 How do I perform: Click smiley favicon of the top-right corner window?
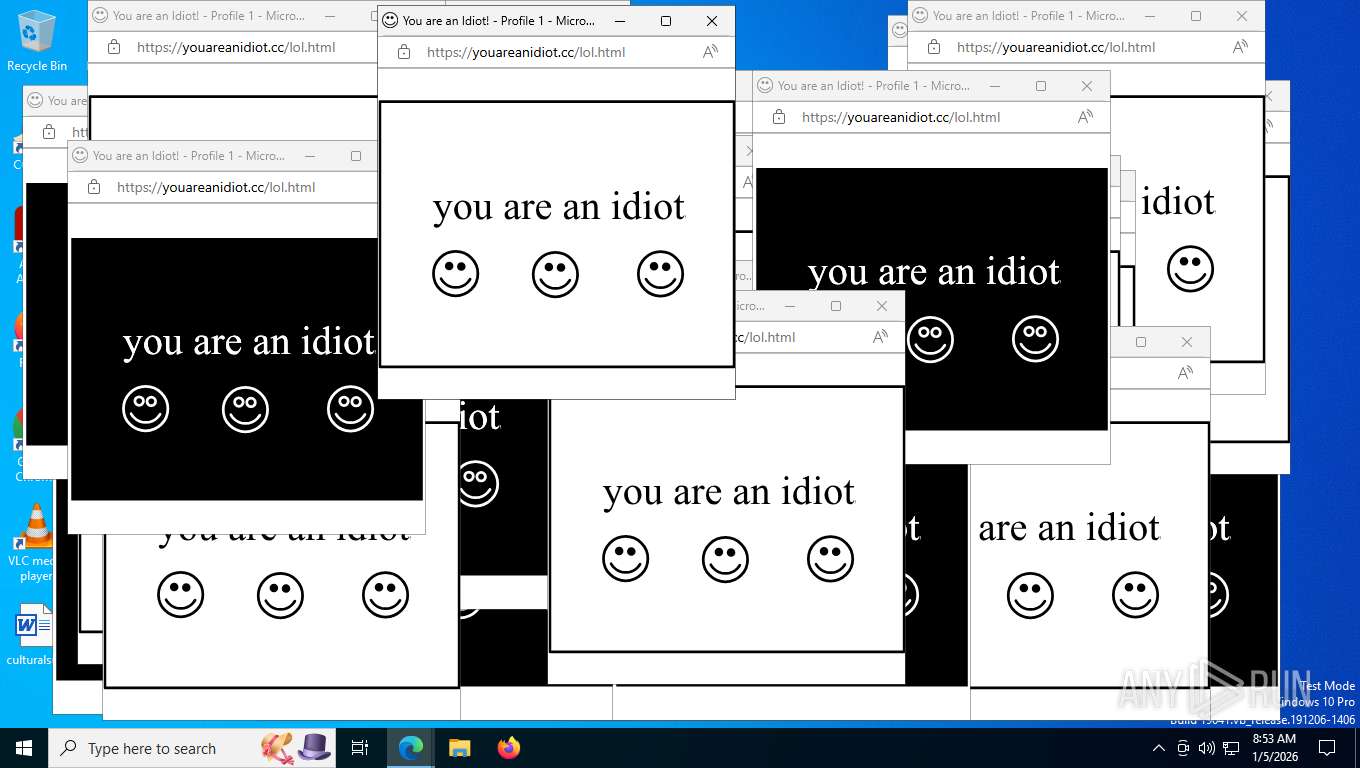pyautogui.click(x=920, y=15)
